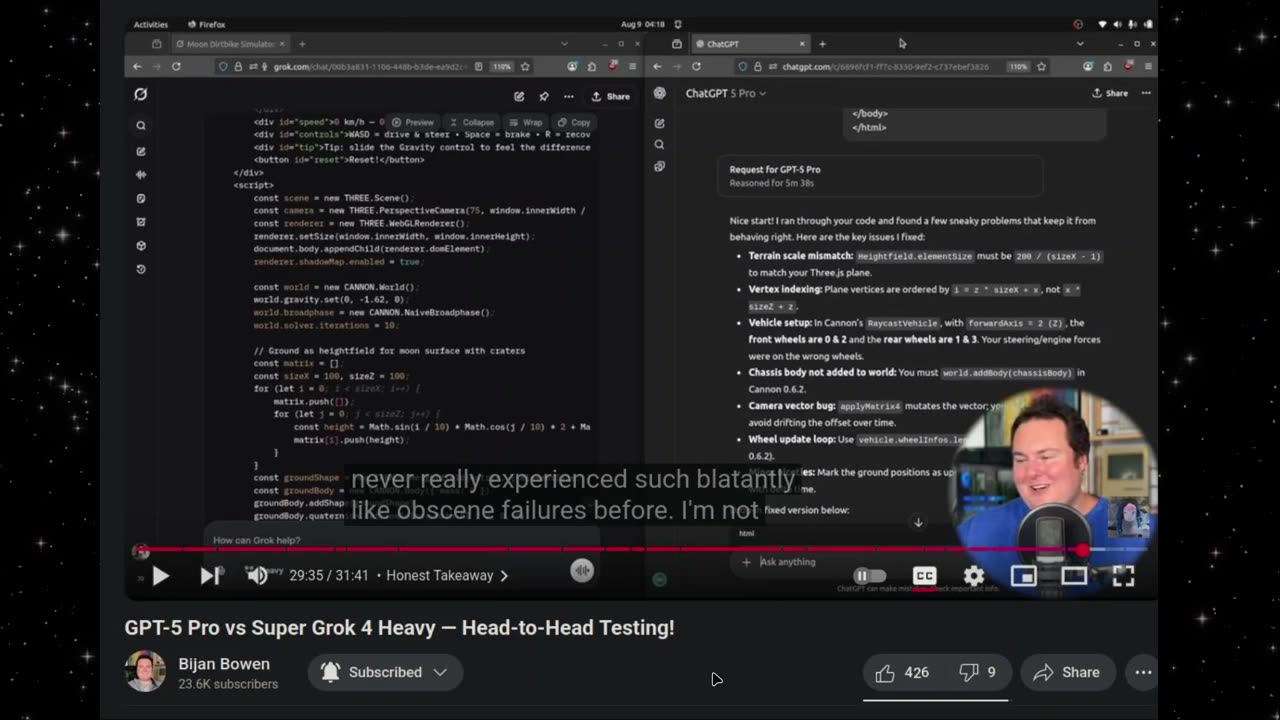The height and width of the screenshot is (720, 1280).
Task: Open ChatGPT header three-dot menu
Action: pos(1146,93)
